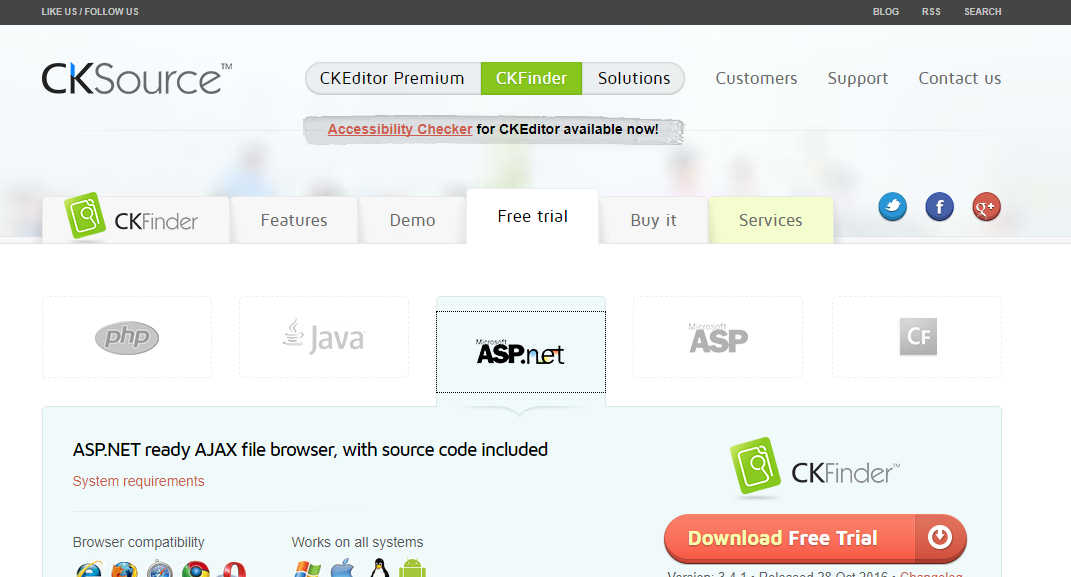The image size is (1071, 577).
Task: Open the BLOG link in top bar
Action: tap(886, 12)
